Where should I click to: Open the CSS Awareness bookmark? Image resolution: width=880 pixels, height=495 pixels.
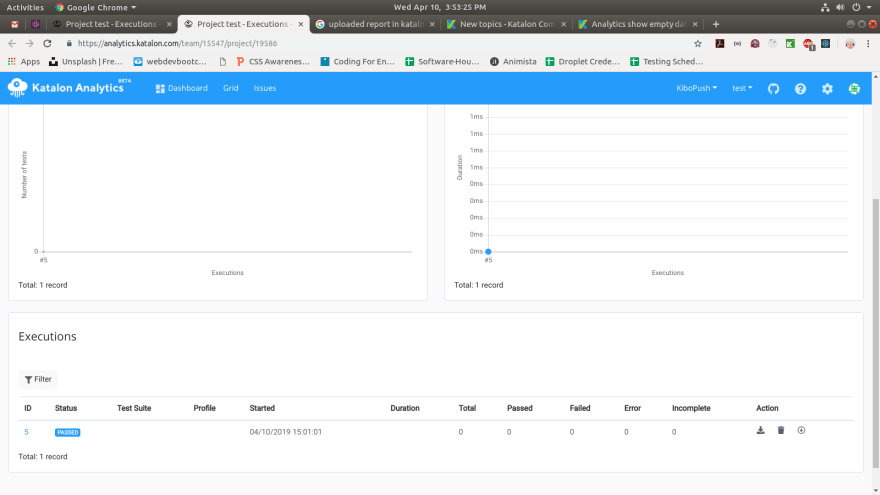point(273,62)
